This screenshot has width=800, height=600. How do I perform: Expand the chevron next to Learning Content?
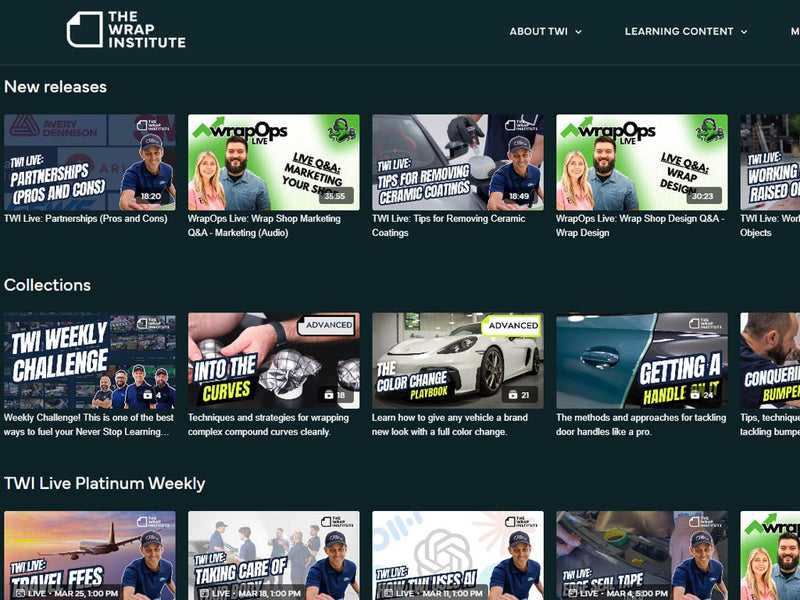click(x=744, y=32)
